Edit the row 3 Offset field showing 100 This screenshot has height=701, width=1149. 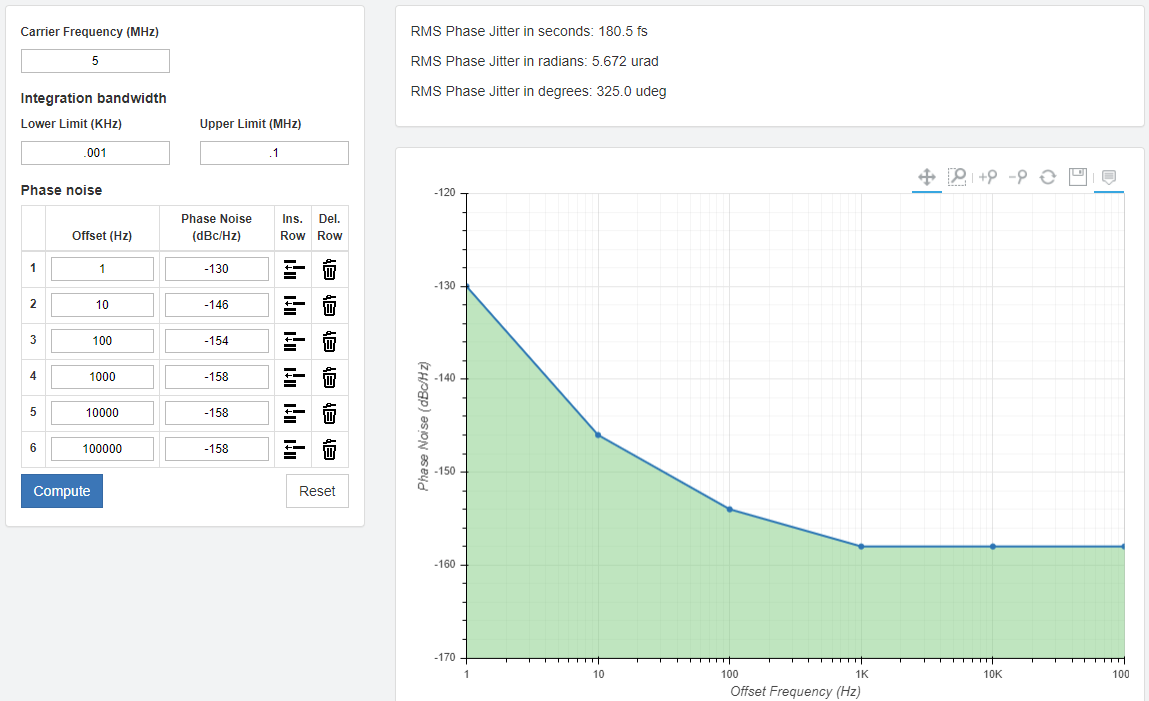click(x=102, y=341)
